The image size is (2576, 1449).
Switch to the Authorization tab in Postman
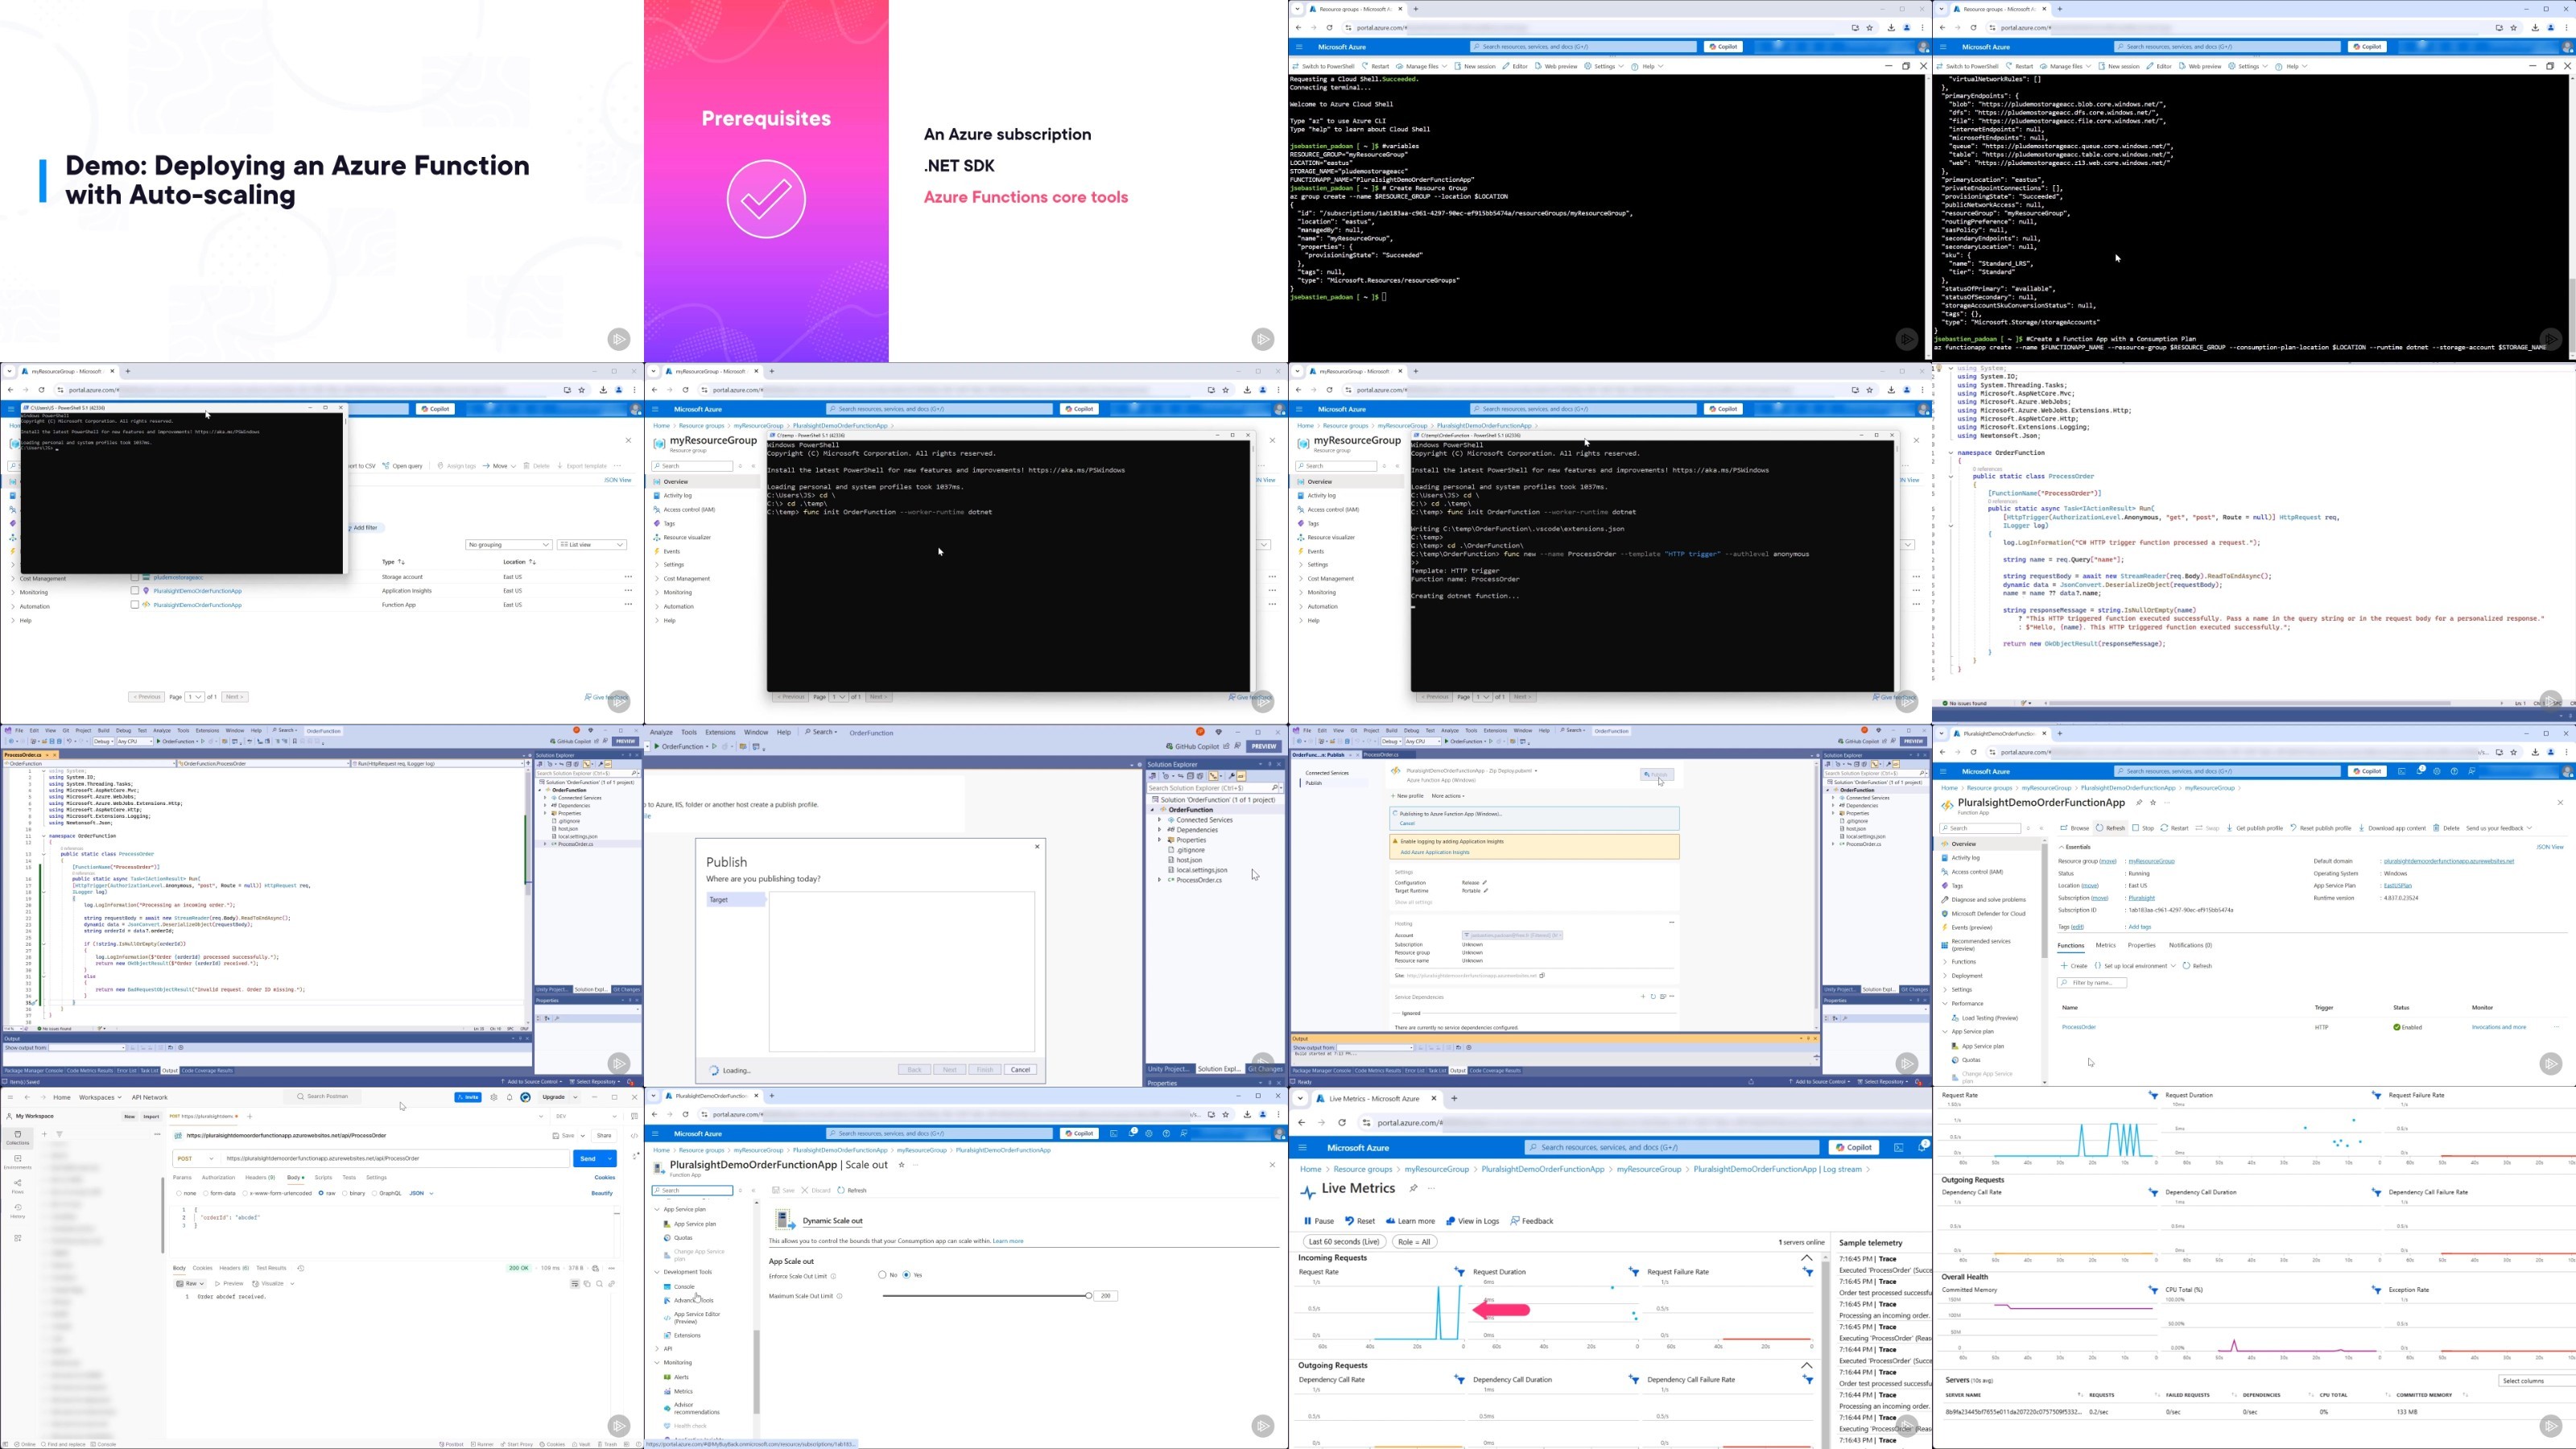218,1178
